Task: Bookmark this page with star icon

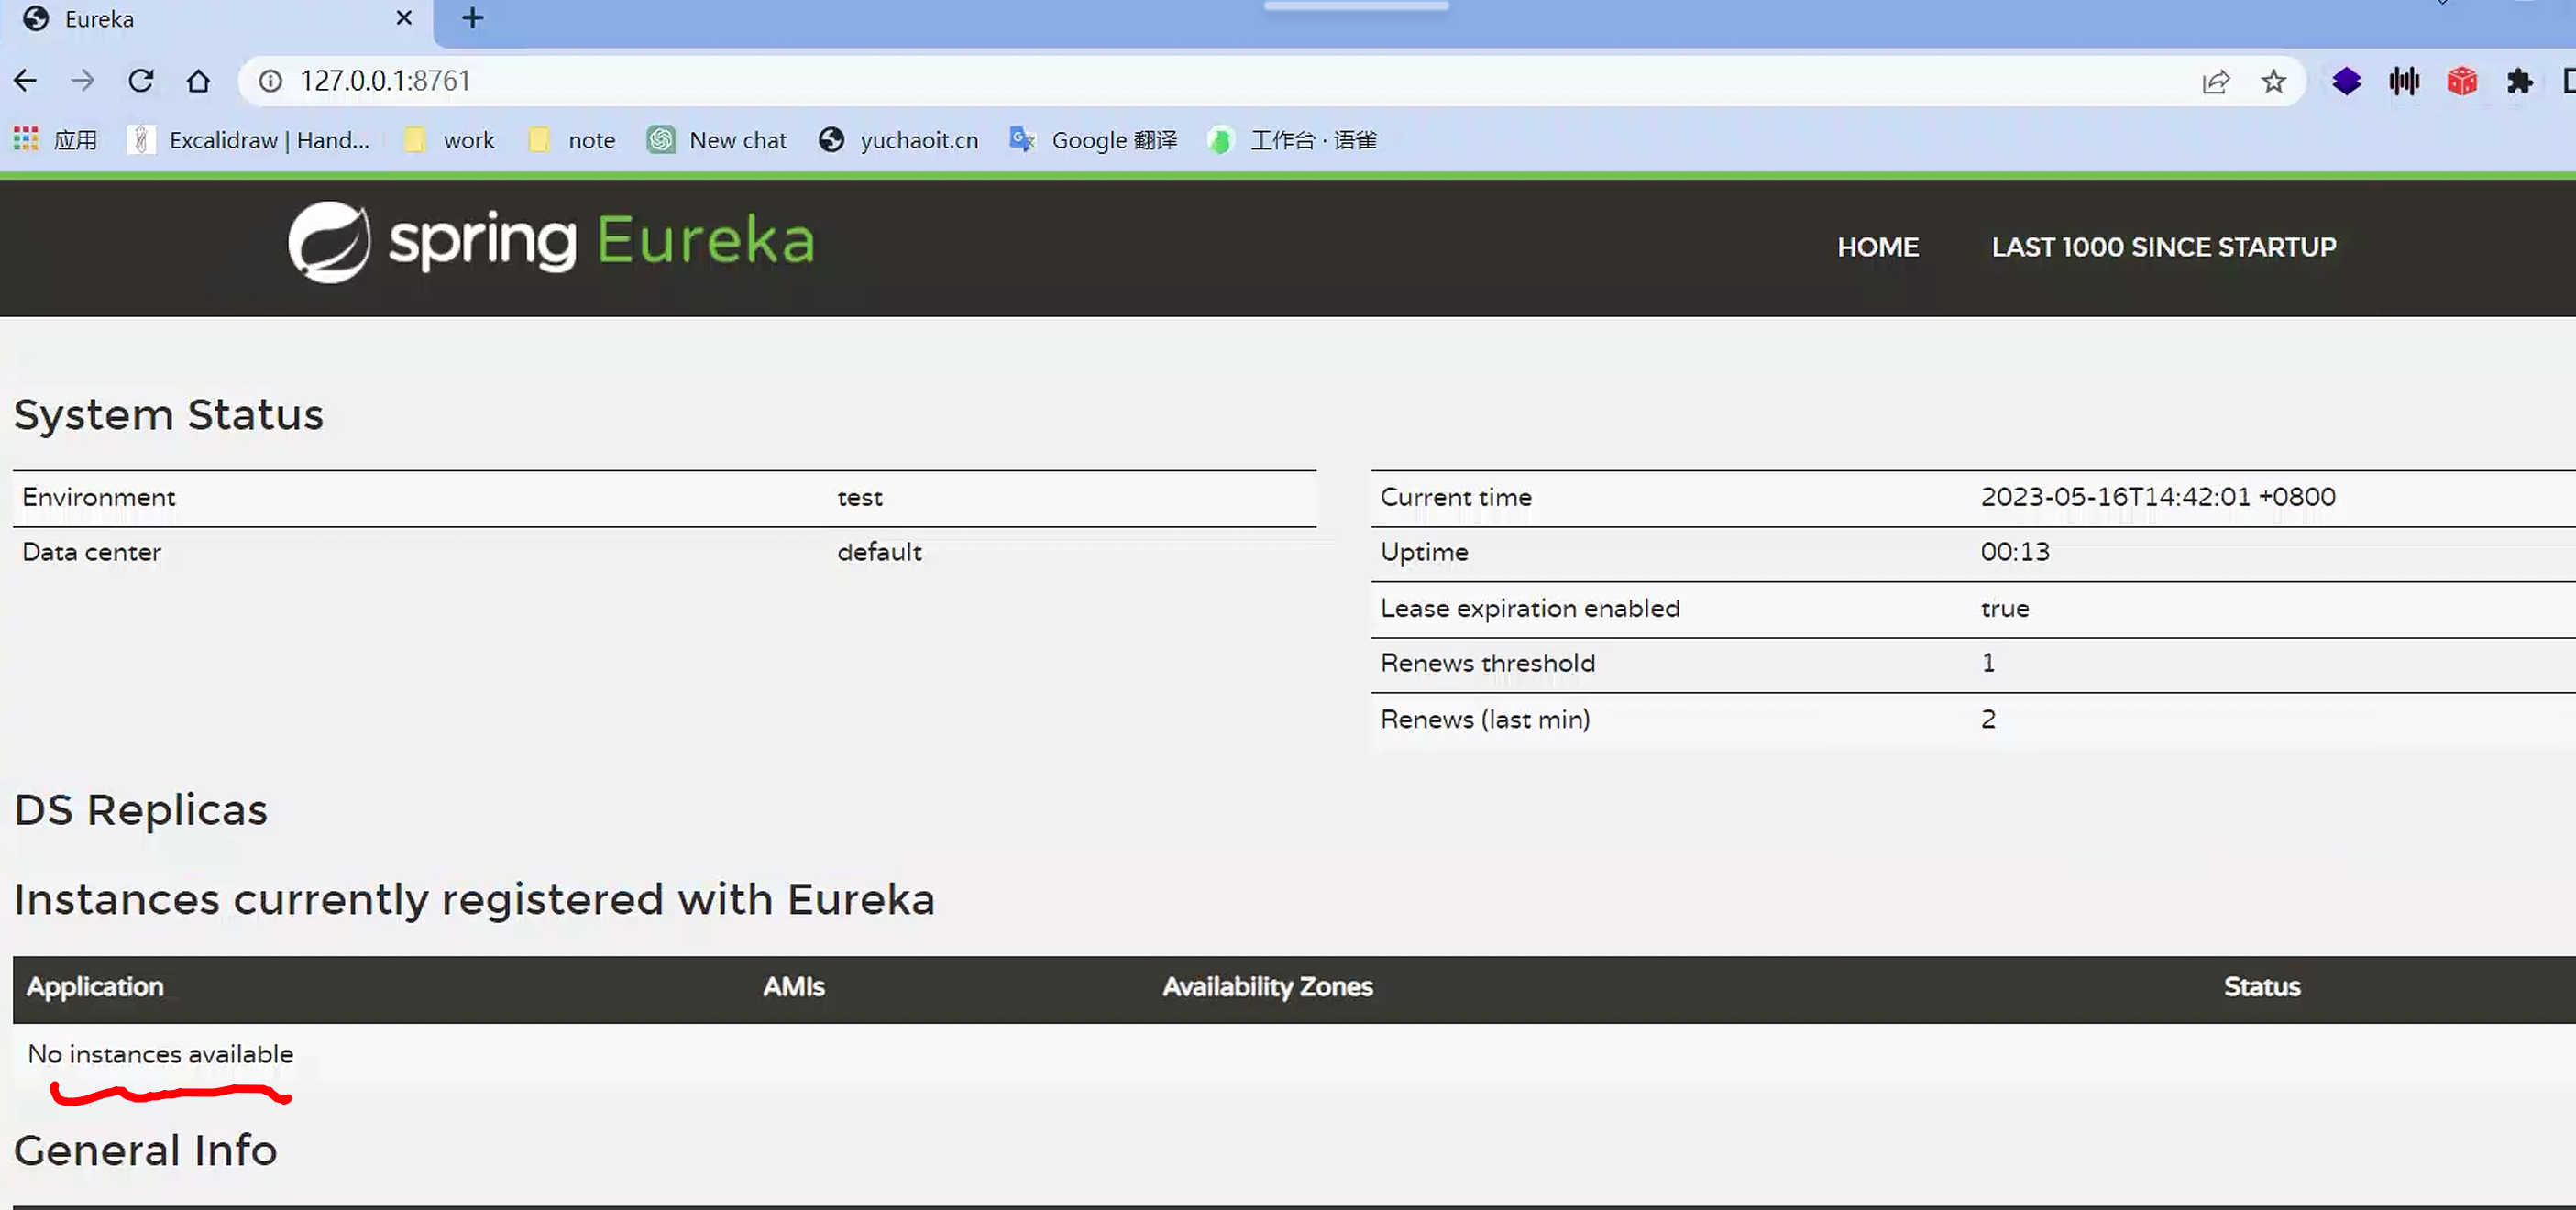Action: (x=2273, y=81)
